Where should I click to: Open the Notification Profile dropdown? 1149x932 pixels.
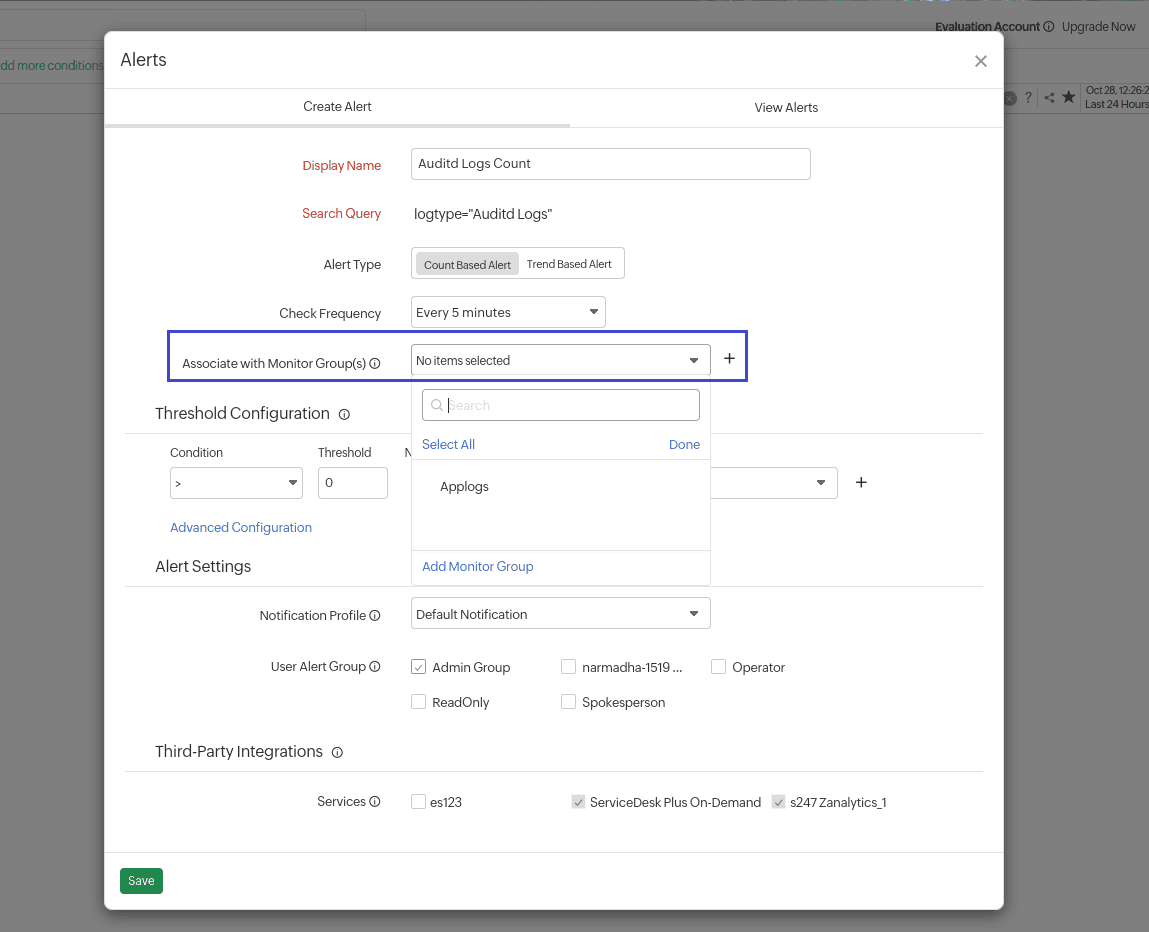[560, 613]
